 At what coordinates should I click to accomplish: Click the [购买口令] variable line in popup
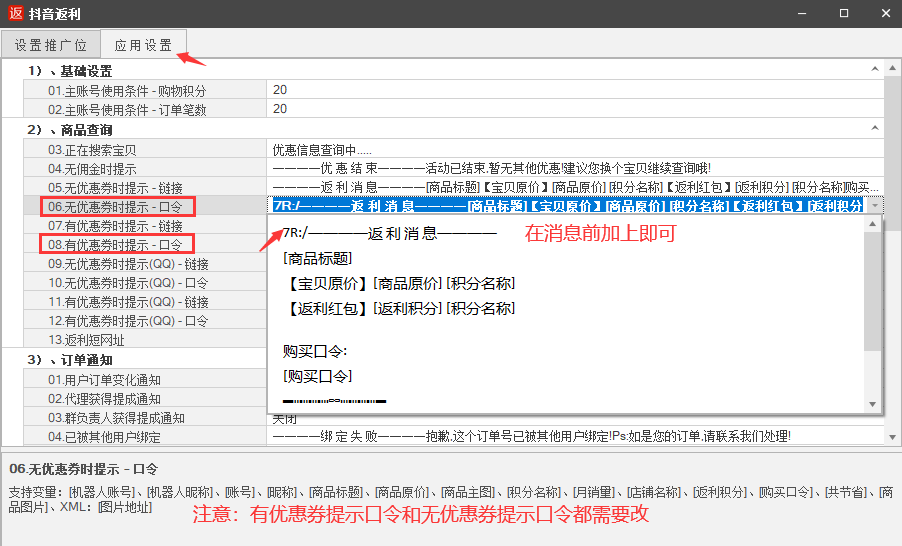click(318, 376)
